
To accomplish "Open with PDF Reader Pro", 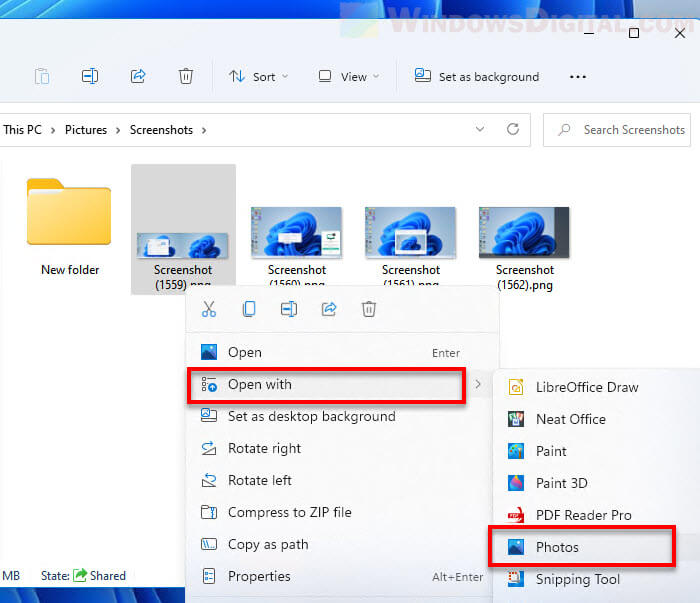I will coord(596,516).
